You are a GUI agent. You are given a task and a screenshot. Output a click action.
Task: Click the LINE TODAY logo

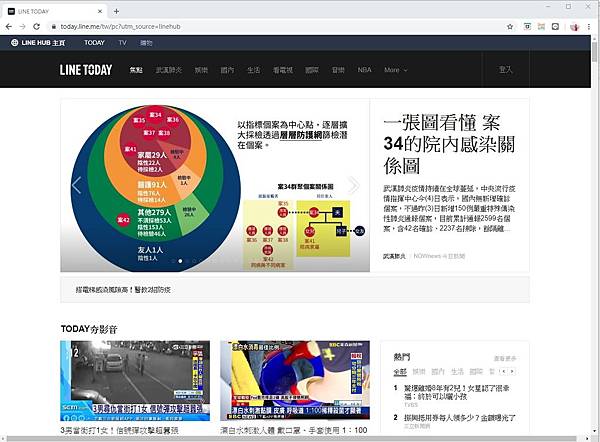(x=86, y=70)
